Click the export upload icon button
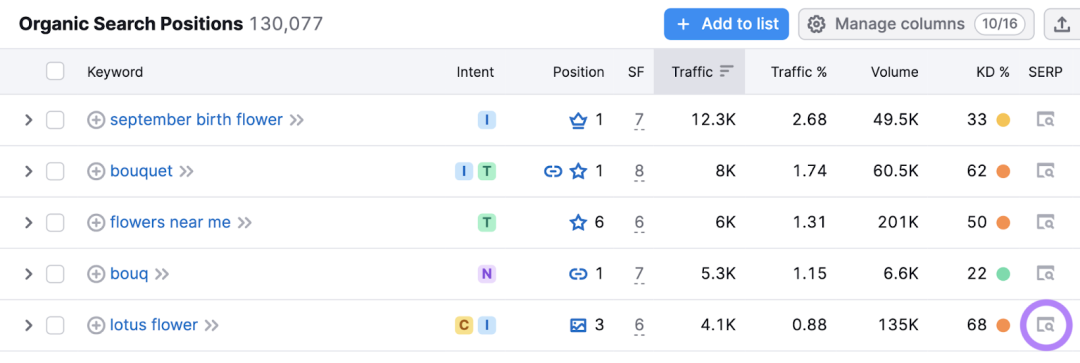1080x363 pixels. point(1061,25)
